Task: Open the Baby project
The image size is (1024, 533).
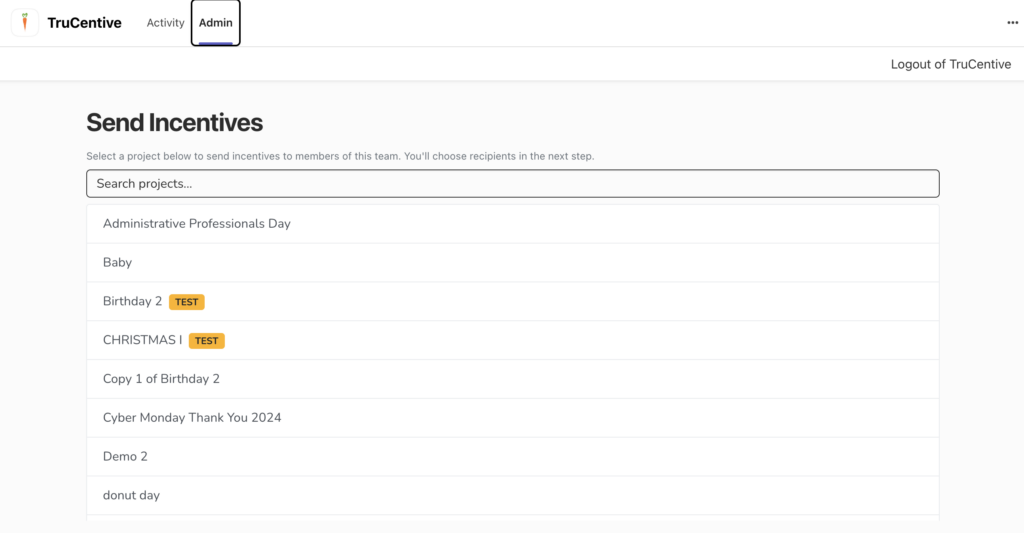Action: point(117,263)
